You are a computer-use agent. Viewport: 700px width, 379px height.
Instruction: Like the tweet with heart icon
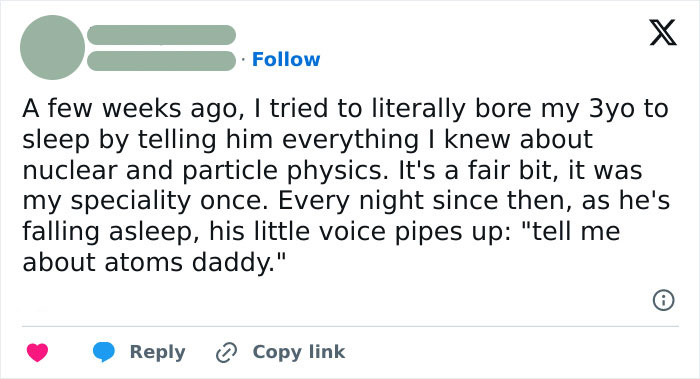[38, 352]
